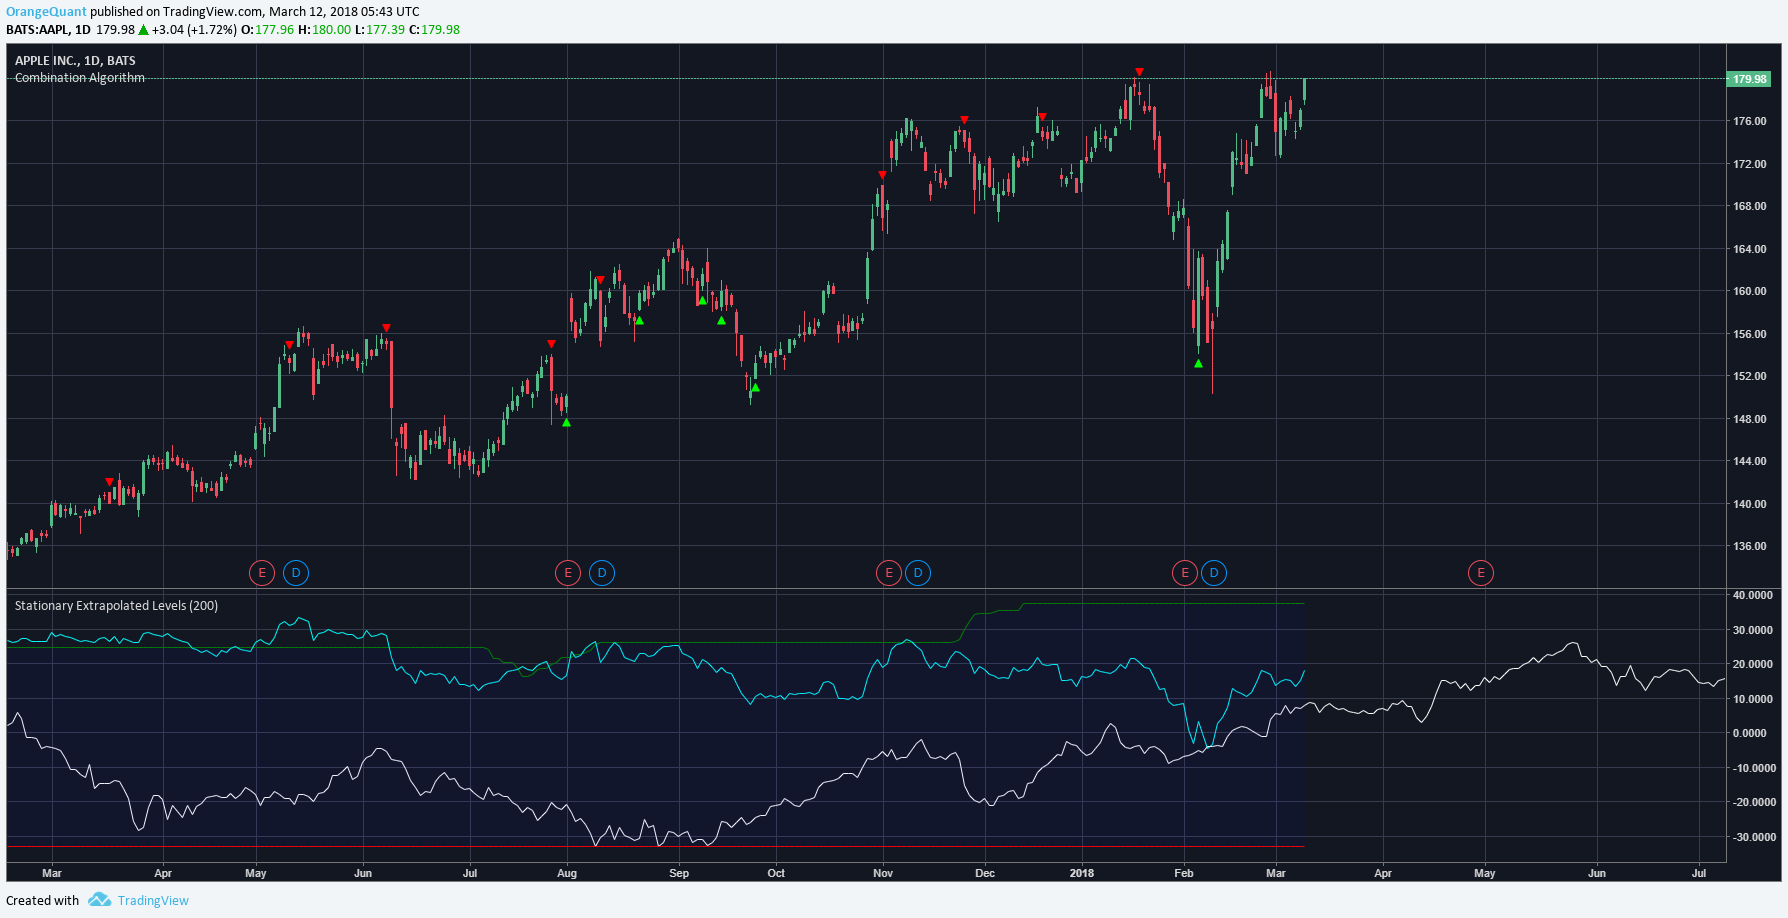Click the lone future E earnings marker

click(x=1481, y=573)
